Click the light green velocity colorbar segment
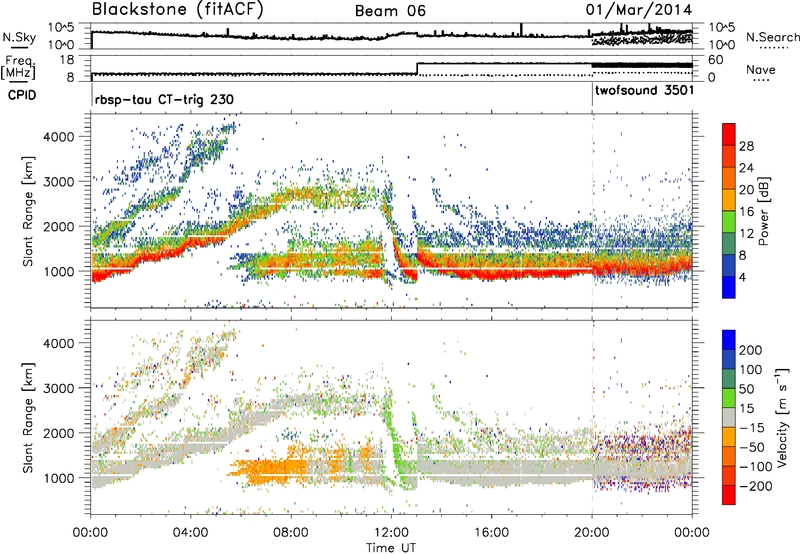The height and width of the screenshot is (554, 800). pos(729,398)
